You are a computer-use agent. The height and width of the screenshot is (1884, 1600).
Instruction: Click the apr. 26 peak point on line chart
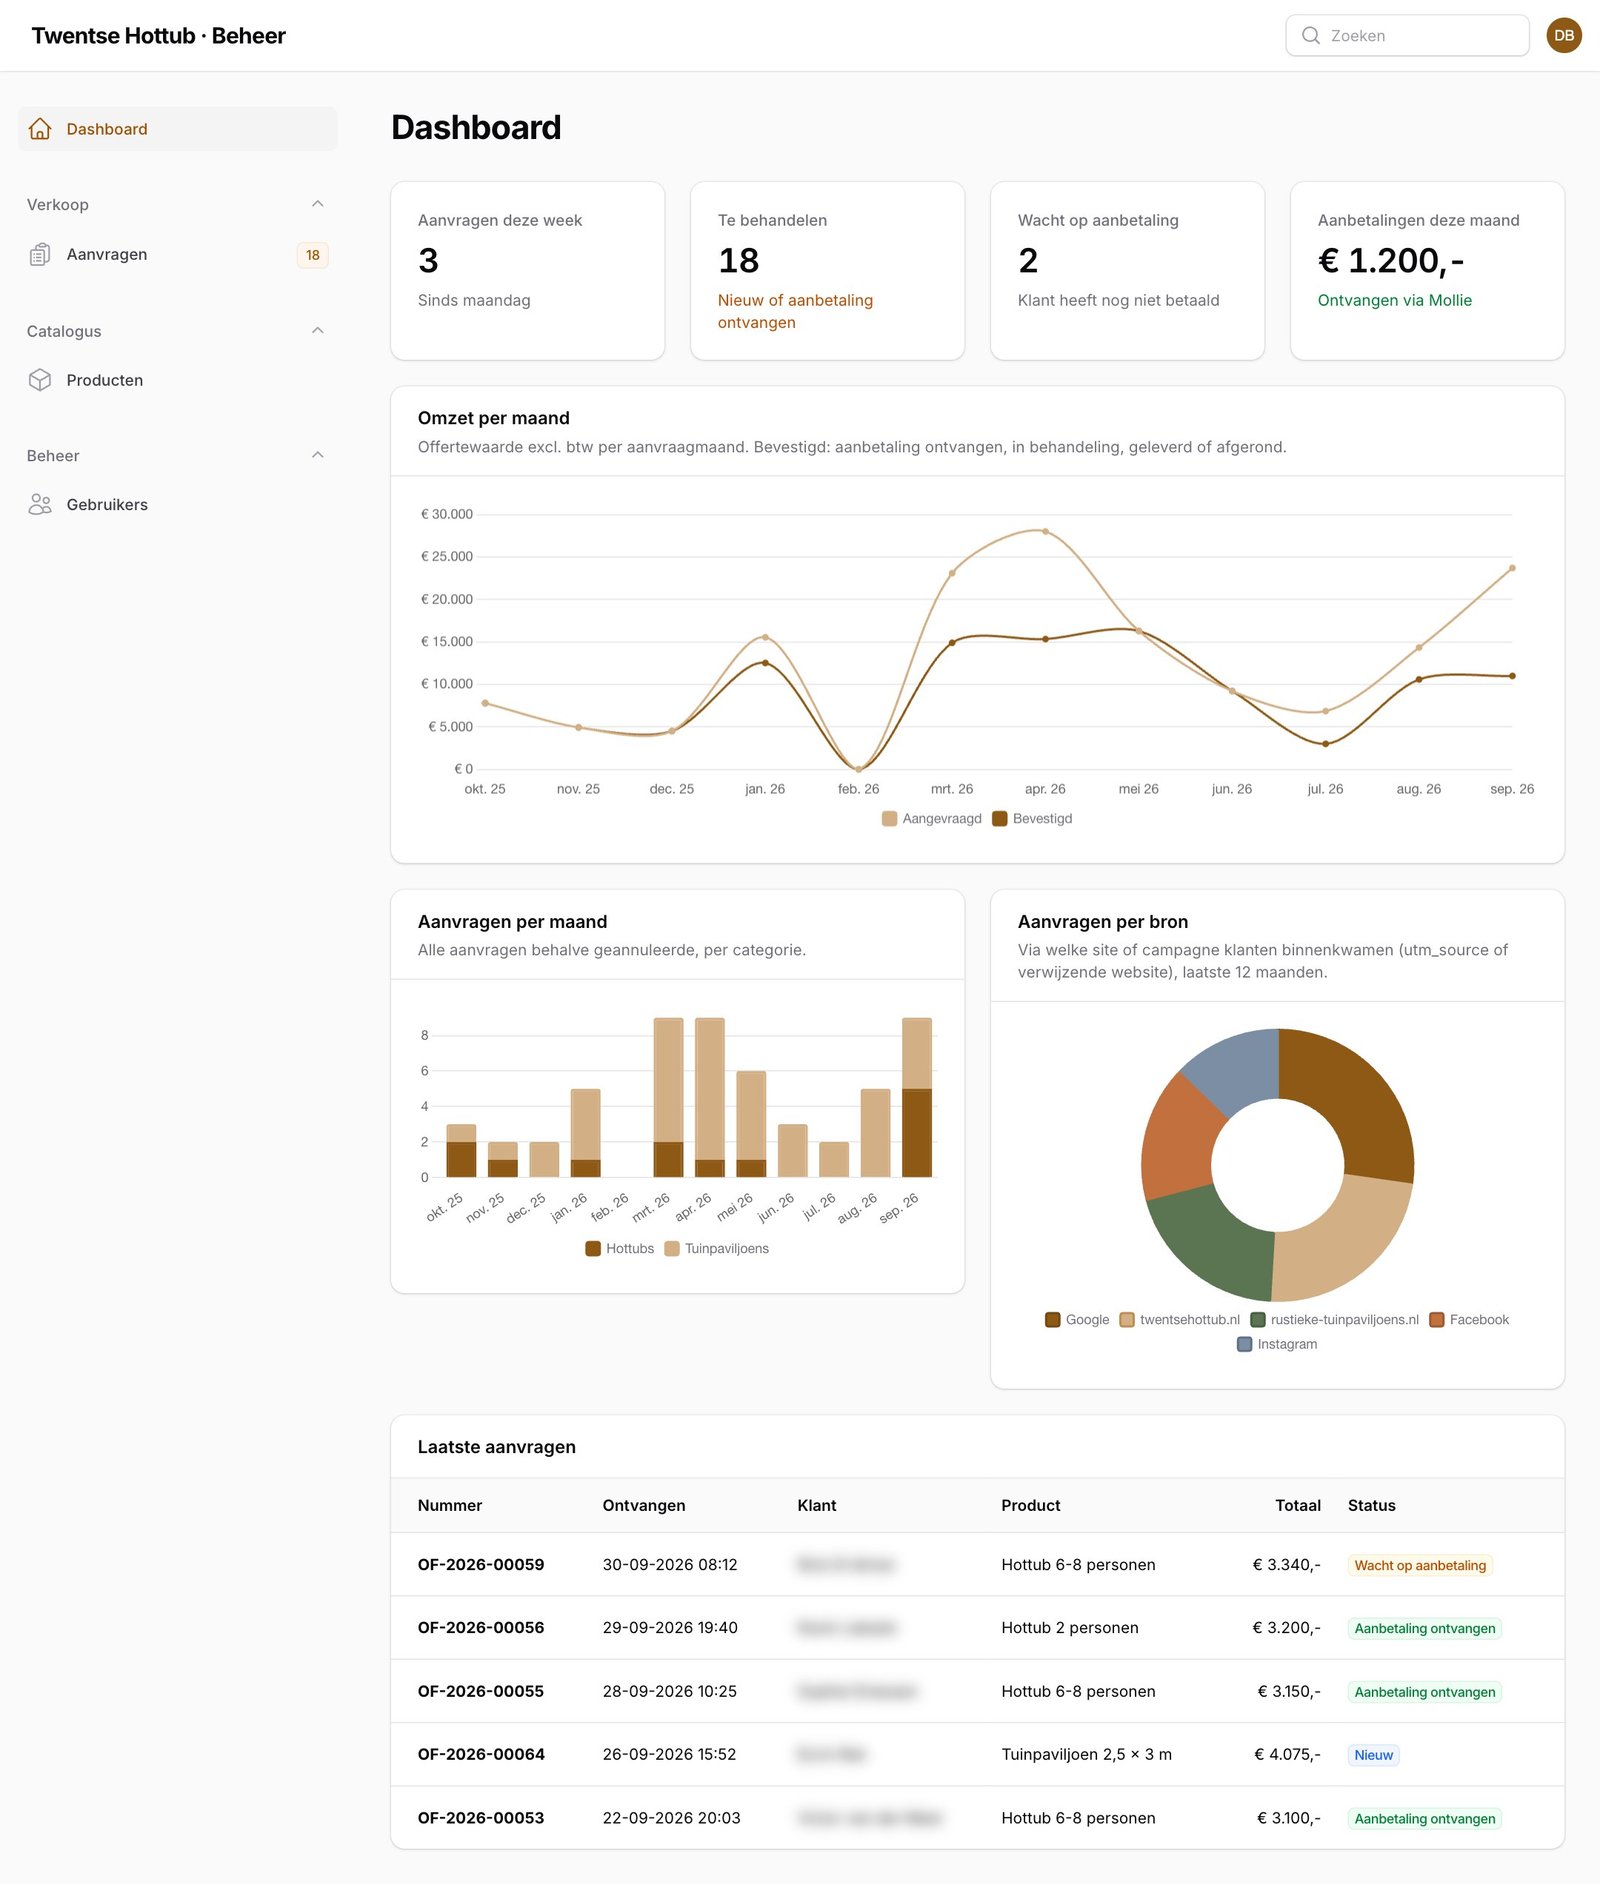point(1045,531)
